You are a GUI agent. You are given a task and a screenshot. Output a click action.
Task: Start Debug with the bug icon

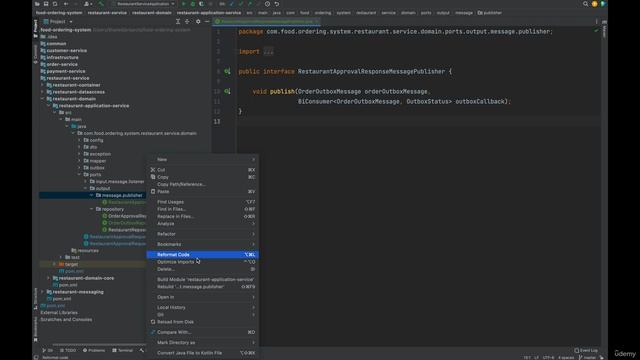click(193, 4)
